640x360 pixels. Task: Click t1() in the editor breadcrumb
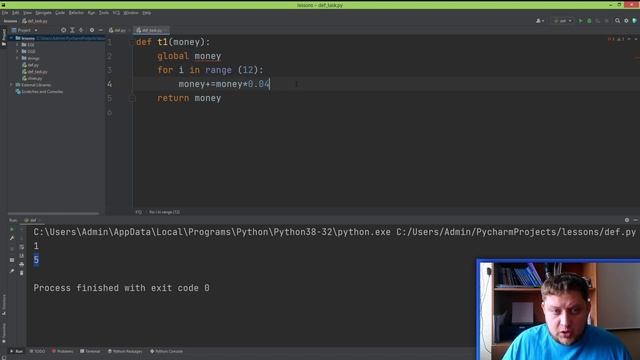[x=139, y=212]
